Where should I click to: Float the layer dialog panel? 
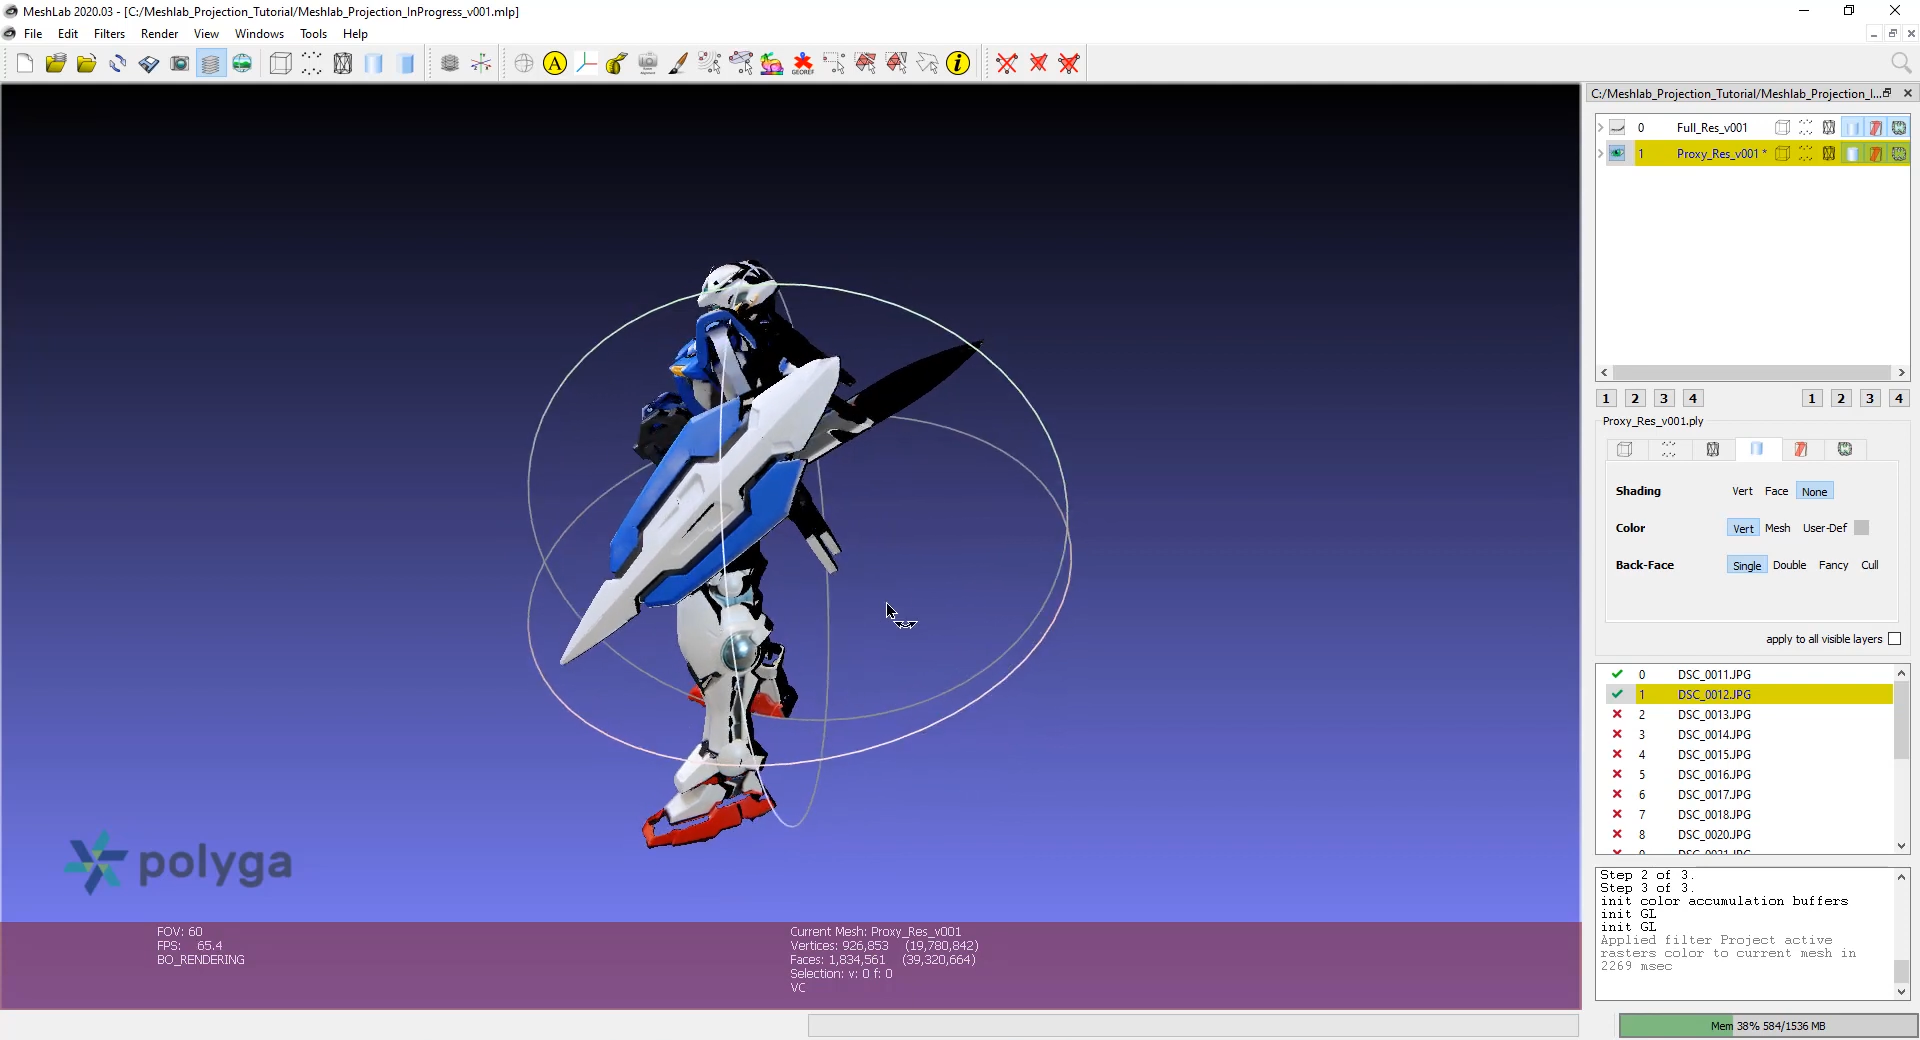pos(1887,93)
